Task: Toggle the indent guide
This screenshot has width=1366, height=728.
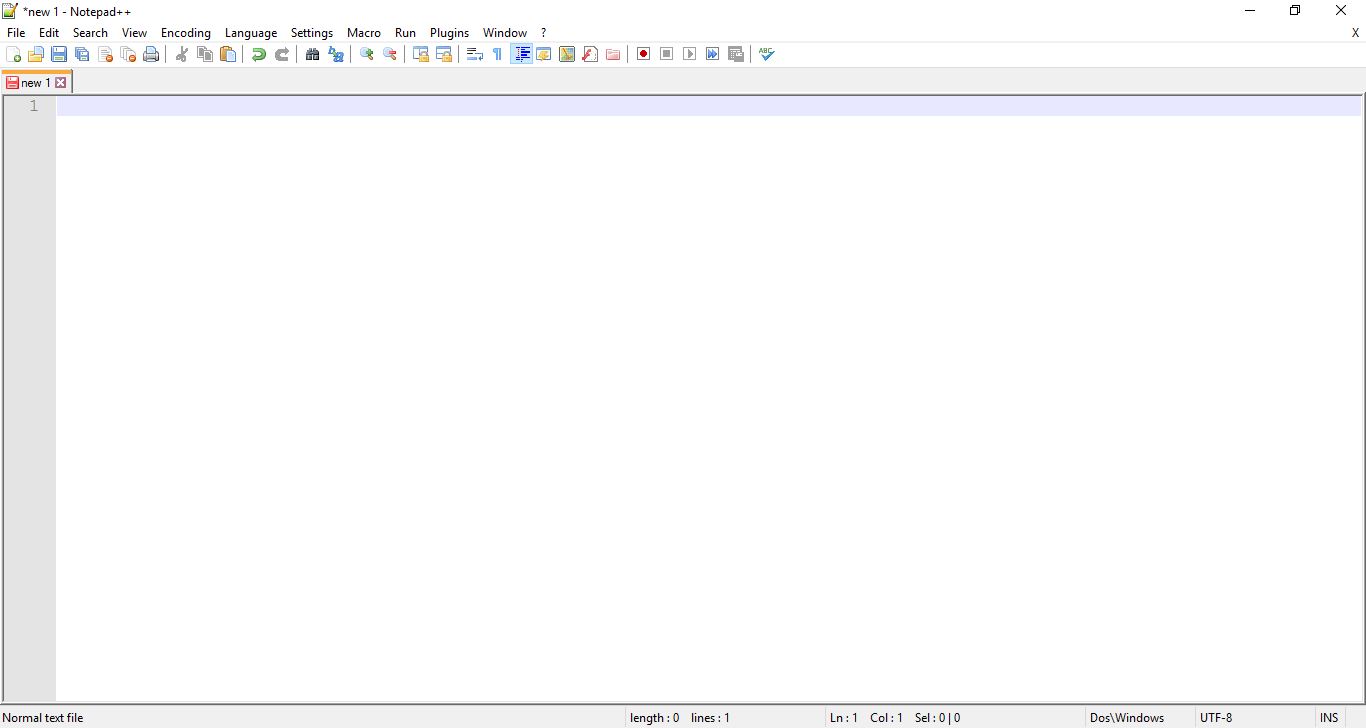Action: pos(521,54)
